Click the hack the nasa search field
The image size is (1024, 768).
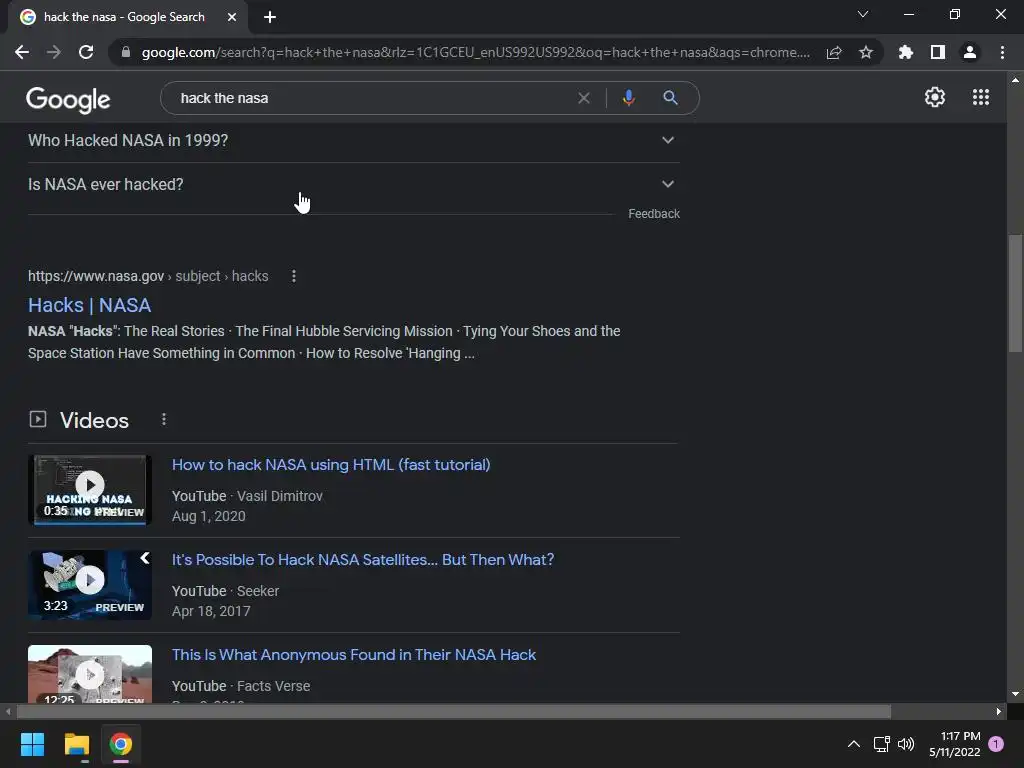click(372, 98)
